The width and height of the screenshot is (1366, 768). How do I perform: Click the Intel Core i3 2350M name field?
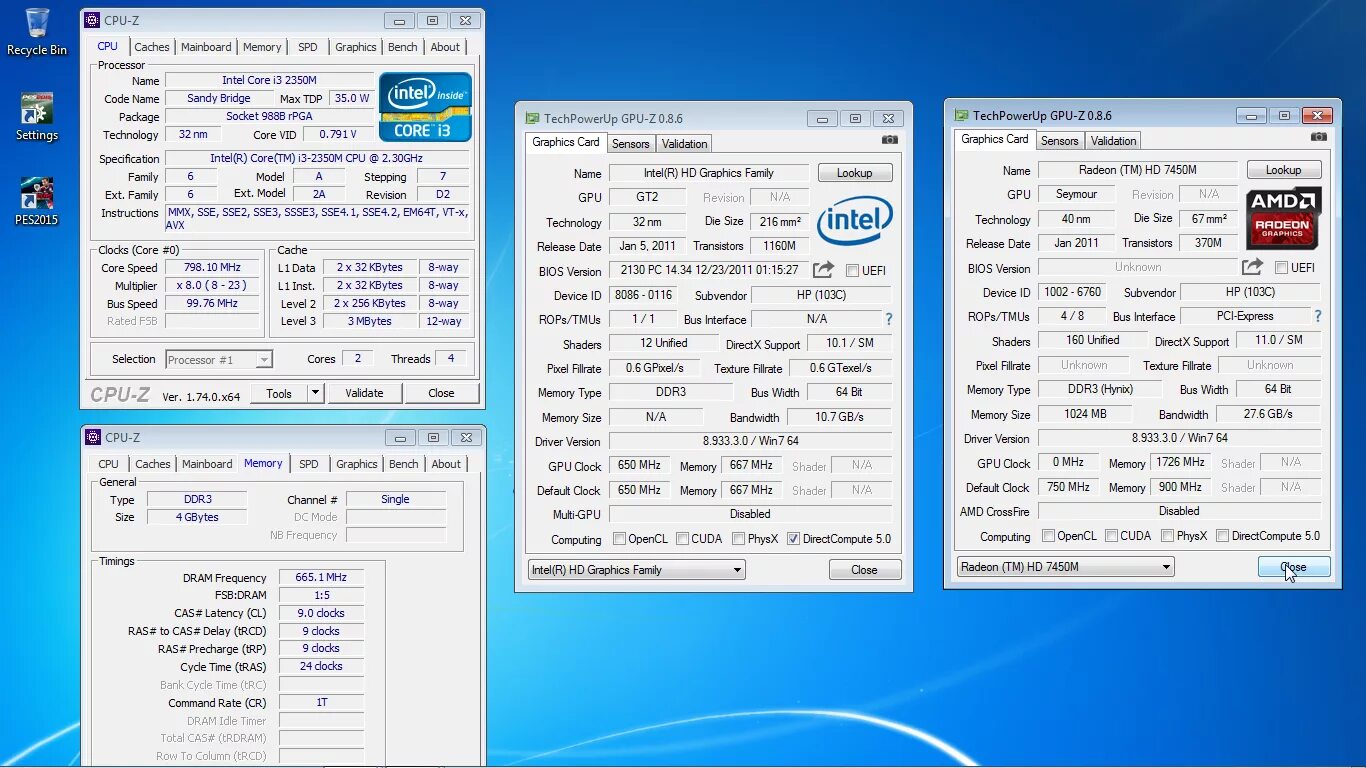pos(270,80)
